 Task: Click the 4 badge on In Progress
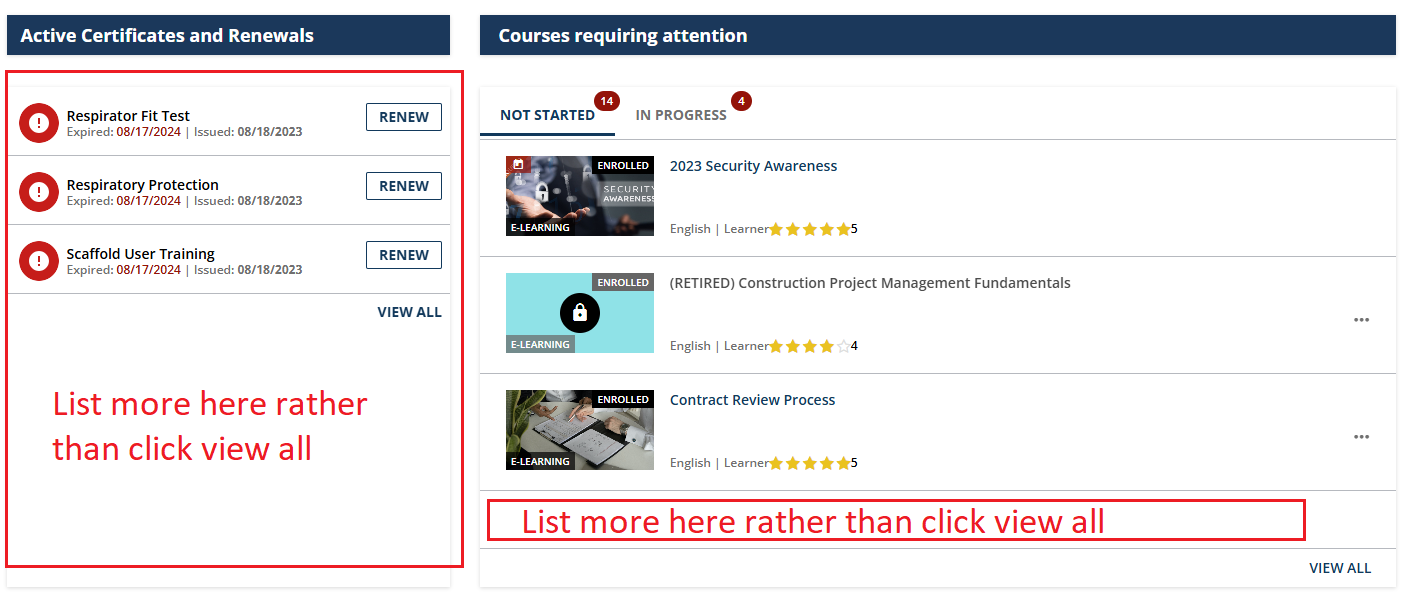[x=741, y=101]
